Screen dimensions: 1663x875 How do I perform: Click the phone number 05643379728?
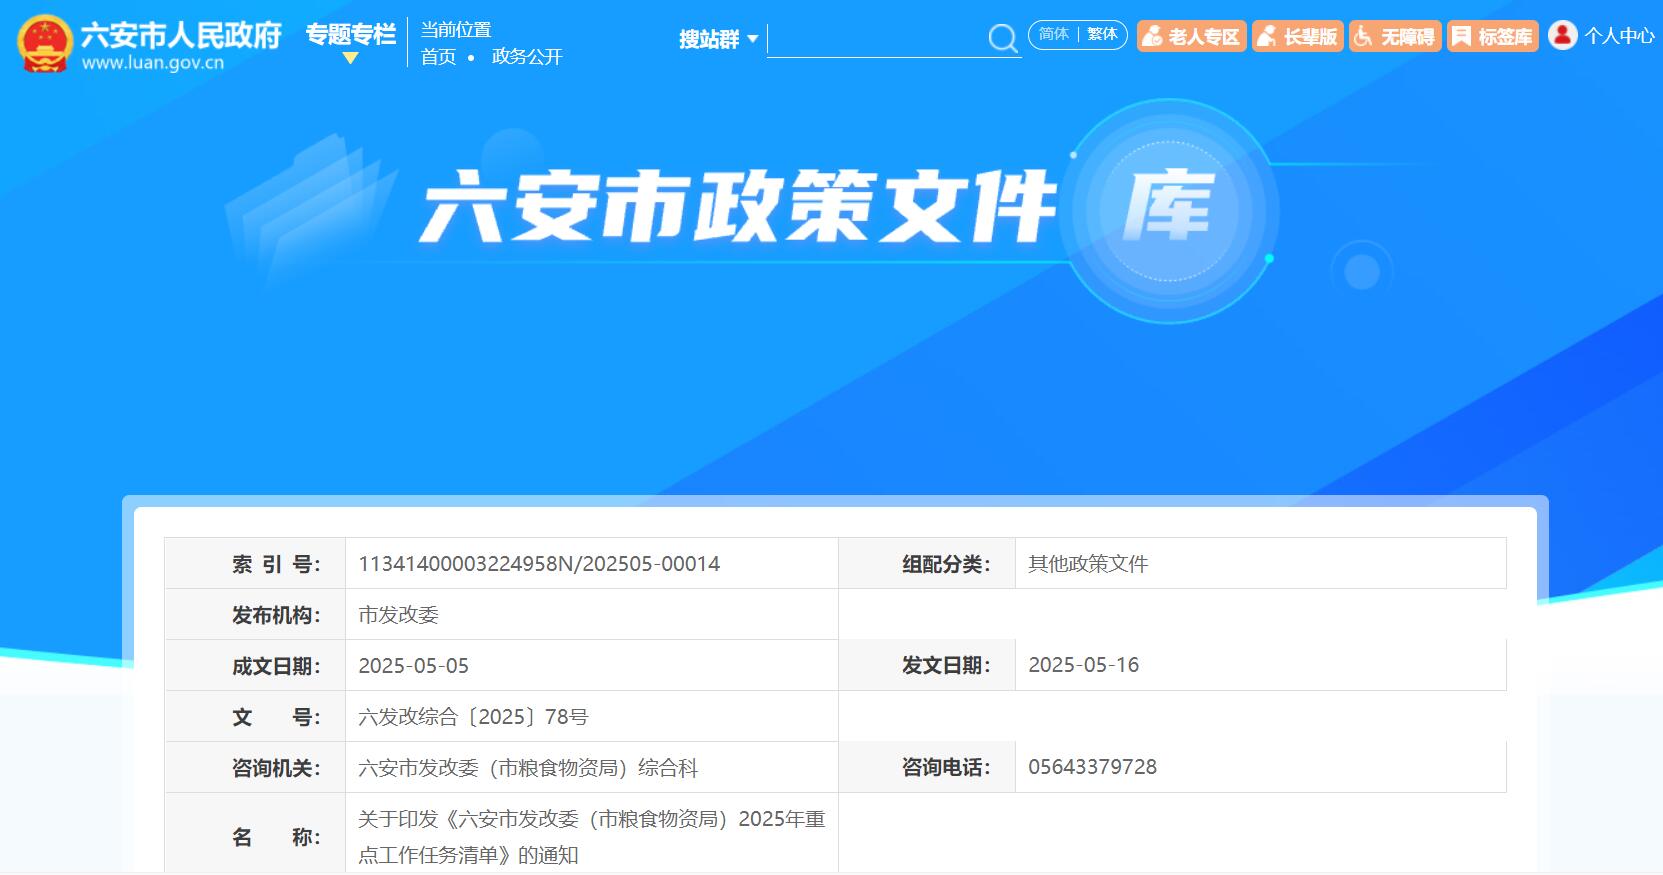[1092, 767]
